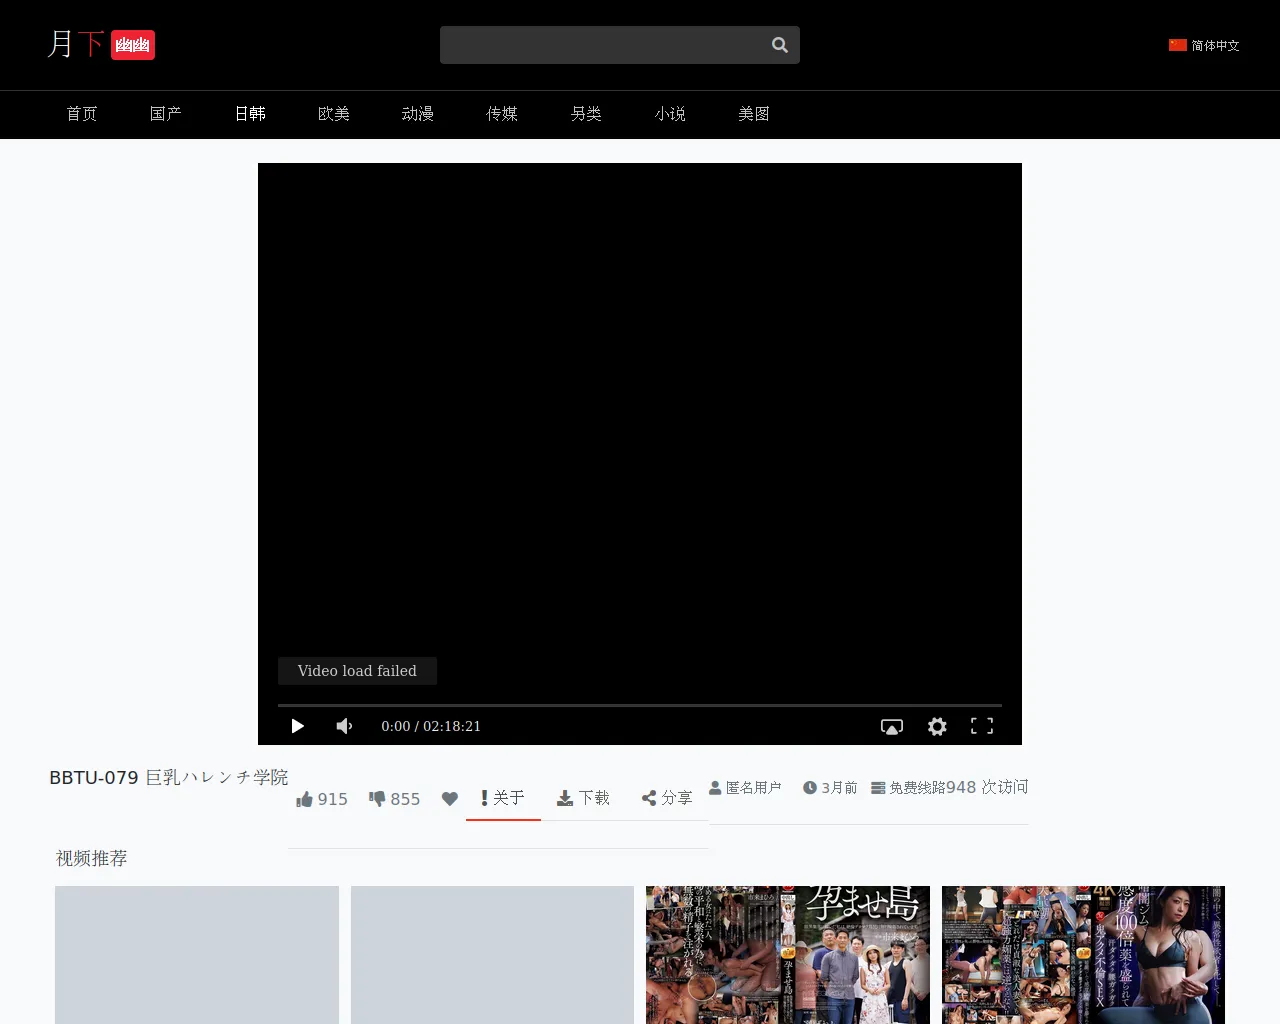Mute the video volume
Viewport: 1280px width, 1024px height.
(344, 726)
